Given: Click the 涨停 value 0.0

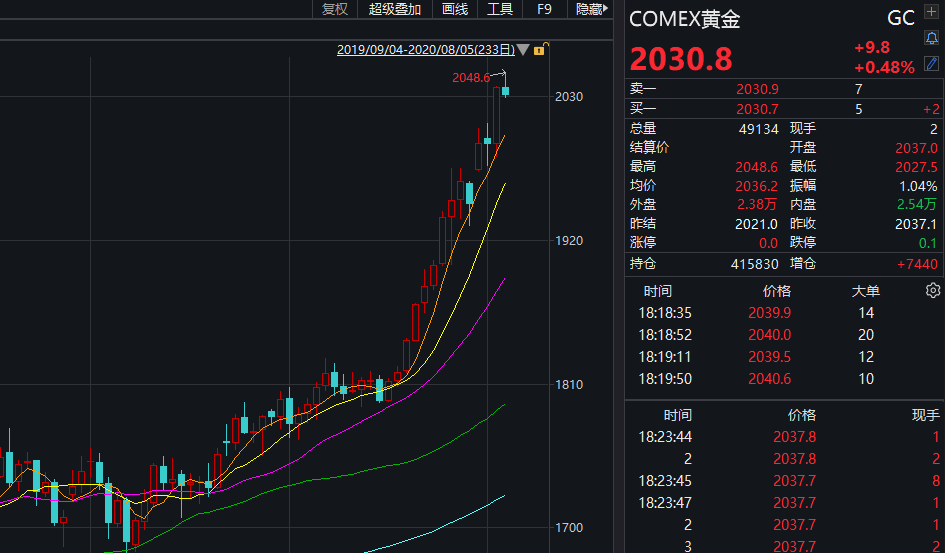Looking at the screenshot, I should tap(768, 243).
